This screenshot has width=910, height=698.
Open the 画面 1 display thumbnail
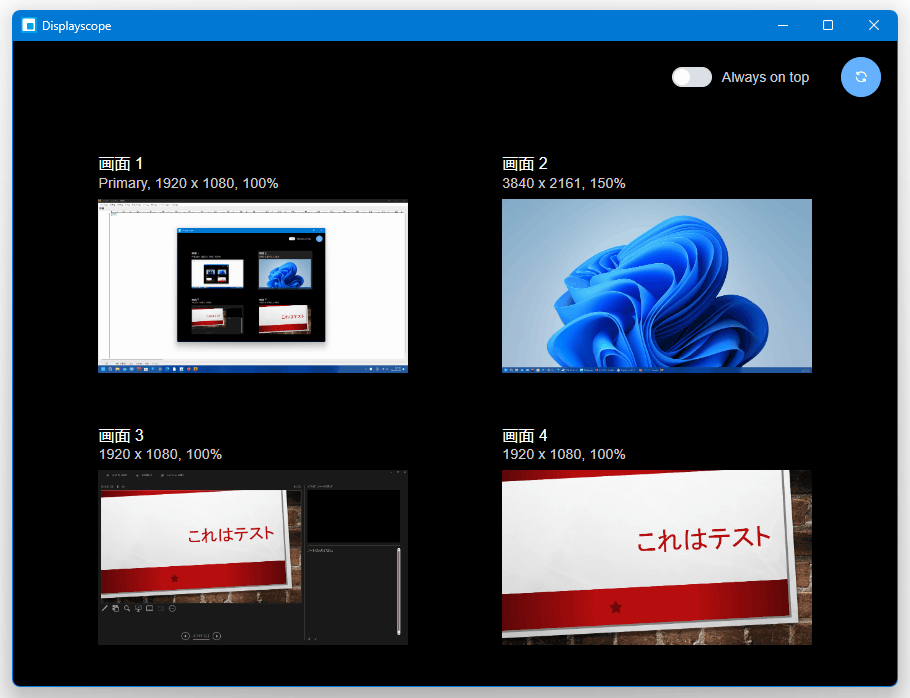pyautogui.click(x=253, y=286)
